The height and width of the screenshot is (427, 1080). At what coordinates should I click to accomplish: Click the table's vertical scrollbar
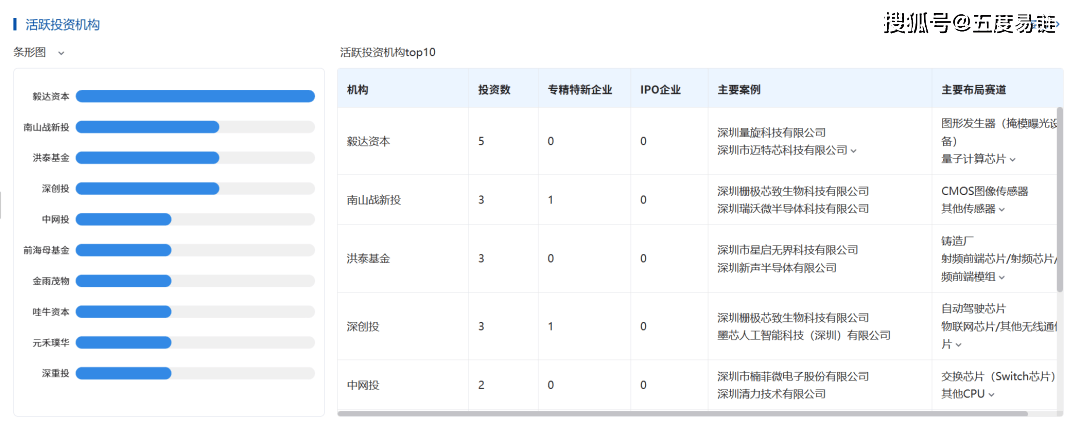tap(1060, 200)
